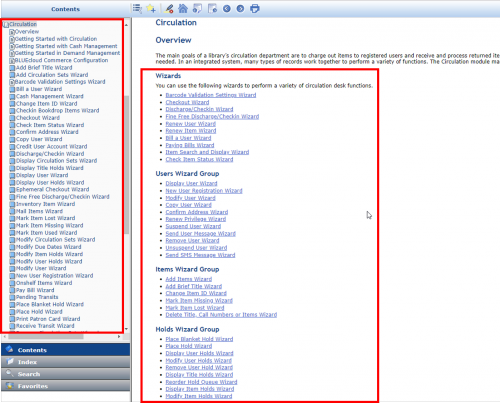The height and width of the screenshot is (403, 500).
Task: Open Remove User Hold Wizard link
Action: (199, 368)
